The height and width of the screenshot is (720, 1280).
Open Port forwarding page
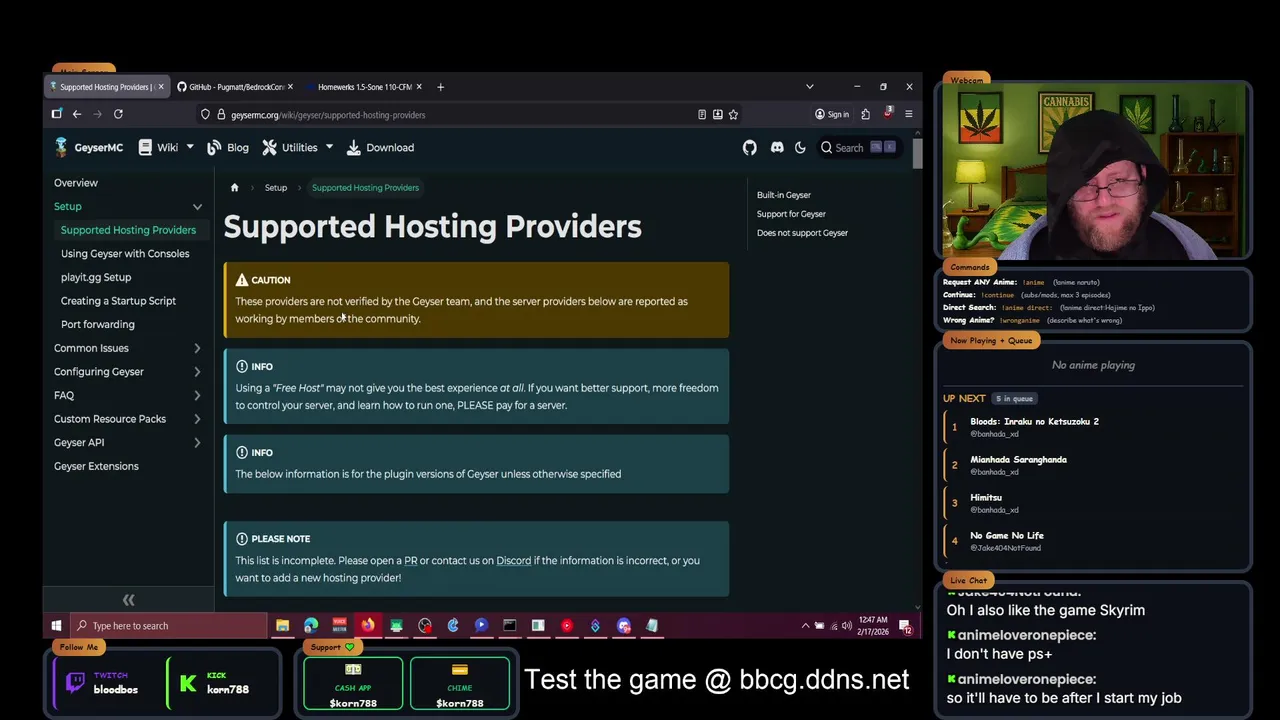(x=97, y=324)
